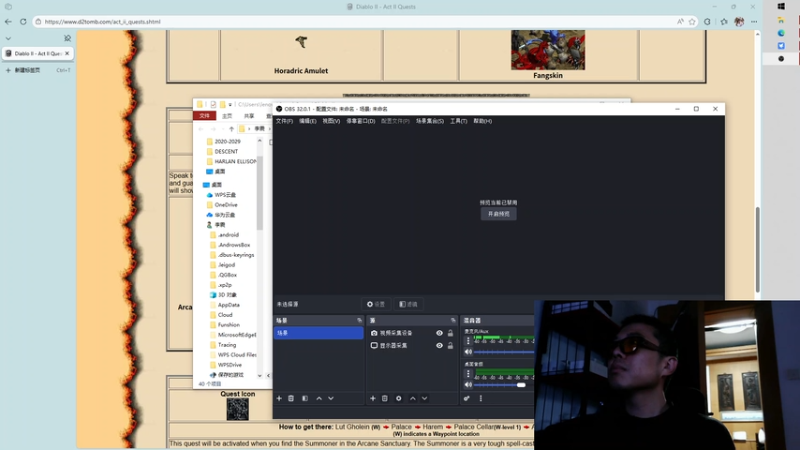Lock the display capture source

click(450, 345)
